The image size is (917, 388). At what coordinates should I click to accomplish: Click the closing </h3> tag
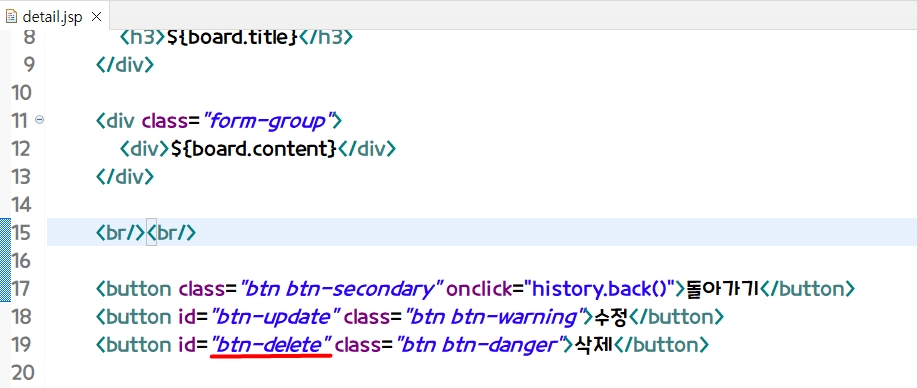pyautogui.click(x=326, y=37)
